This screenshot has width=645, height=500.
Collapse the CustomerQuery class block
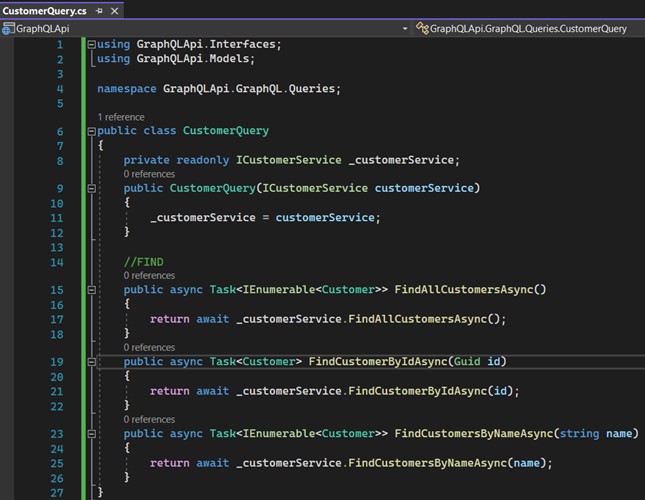point(92,131)
